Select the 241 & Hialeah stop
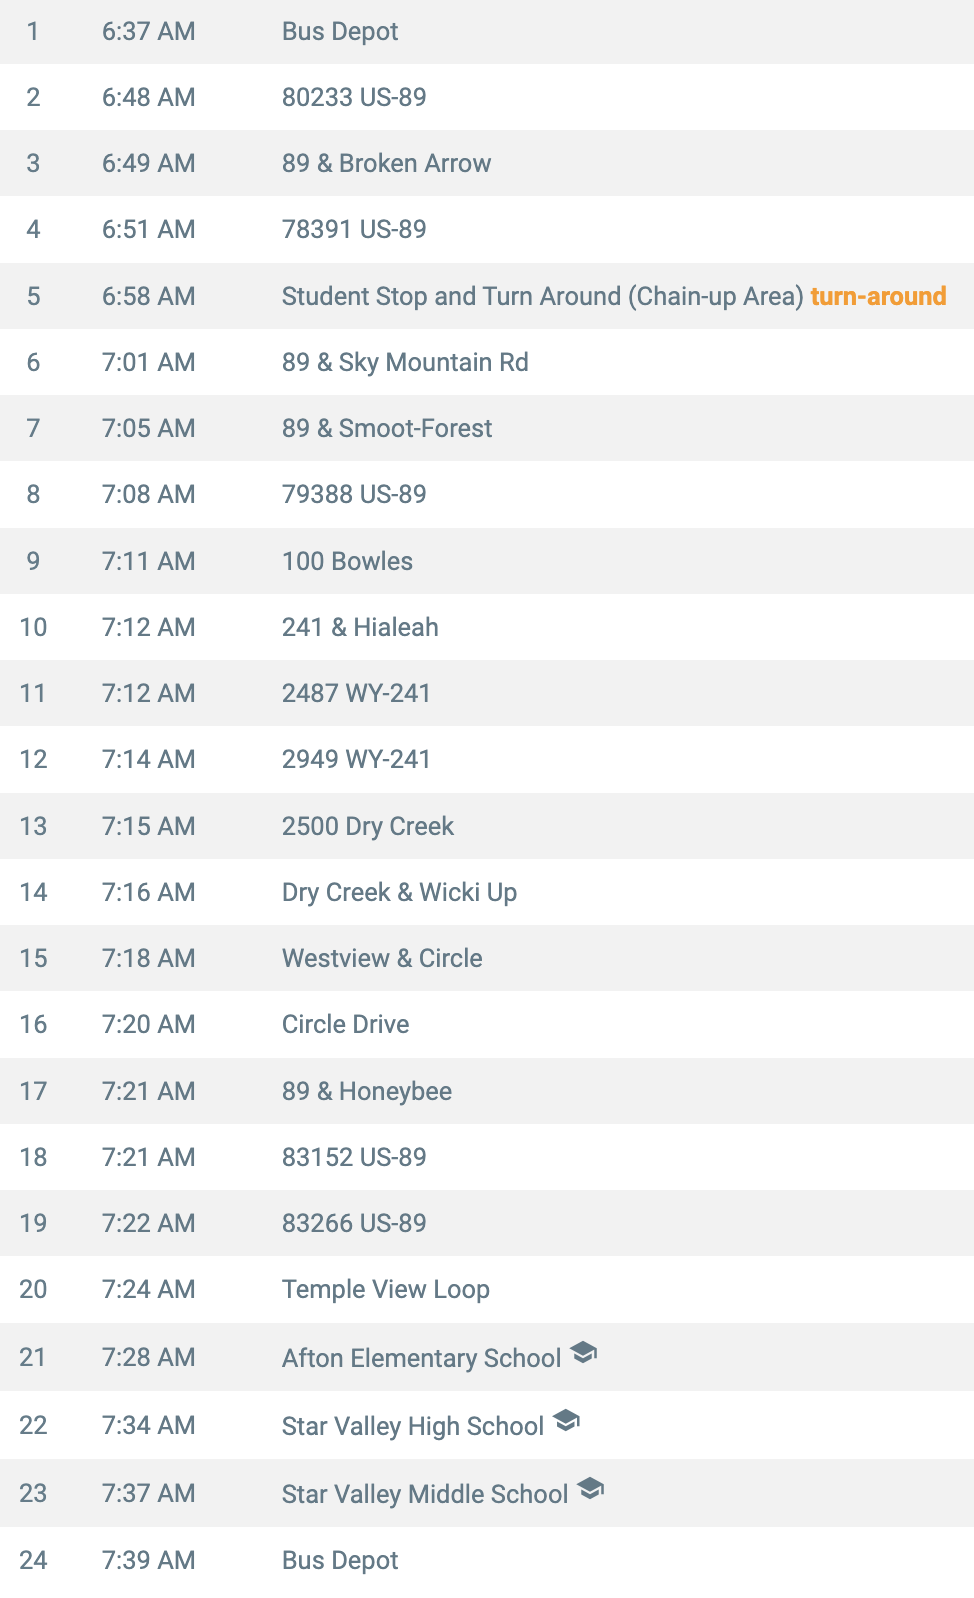 tap(487, 627)
